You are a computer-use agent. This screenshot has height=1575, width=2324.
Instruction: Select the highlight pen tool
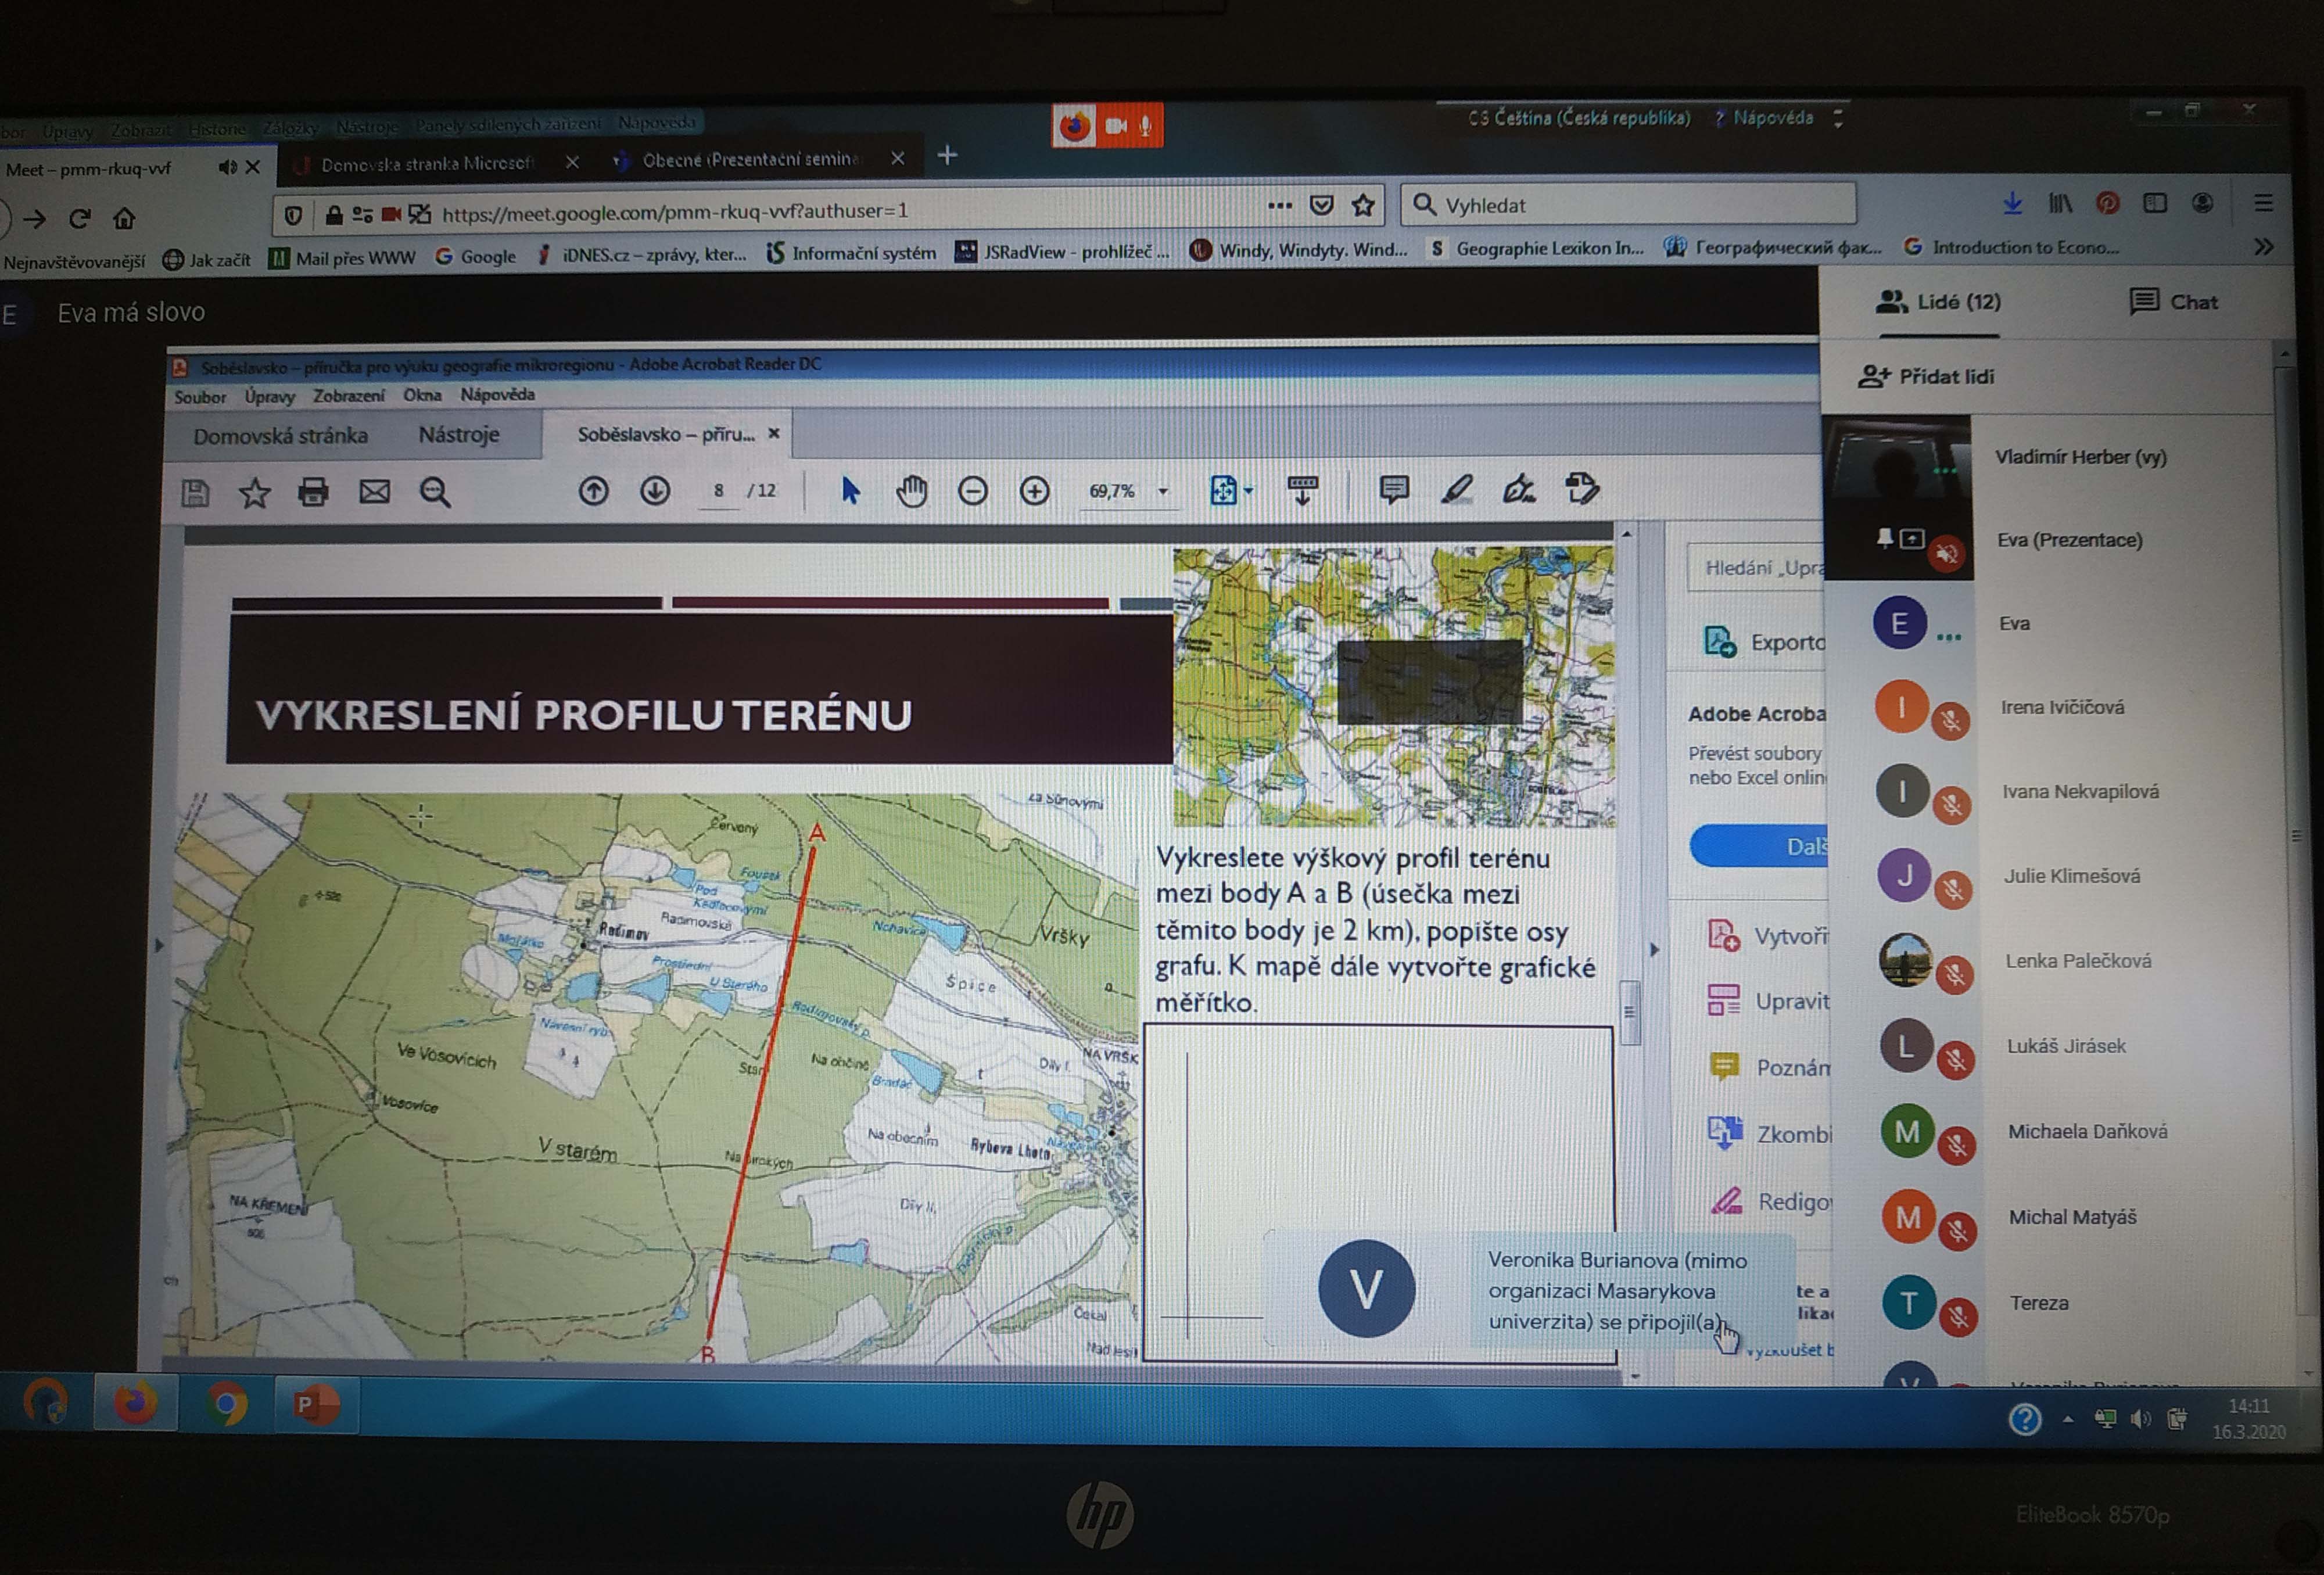(x=1456, y=489)
